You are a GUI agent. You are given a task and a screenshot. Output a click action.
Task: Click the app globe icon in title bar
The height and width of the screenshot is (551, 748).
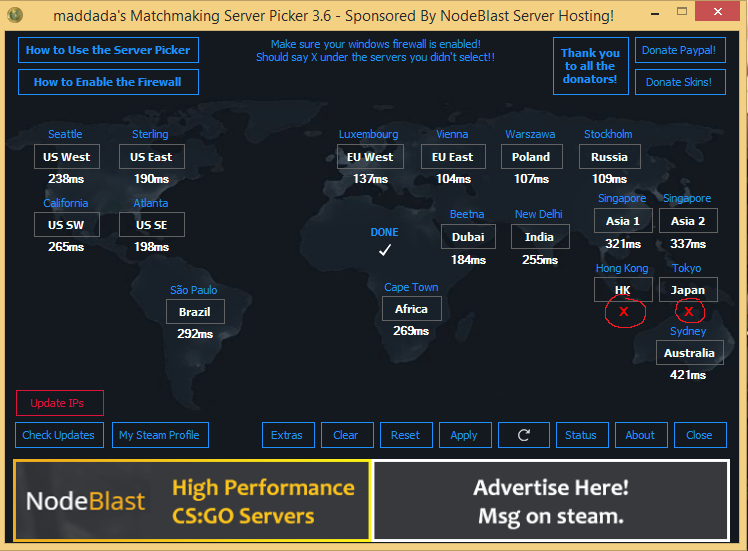pyautogui.click(x=15, y=15)
